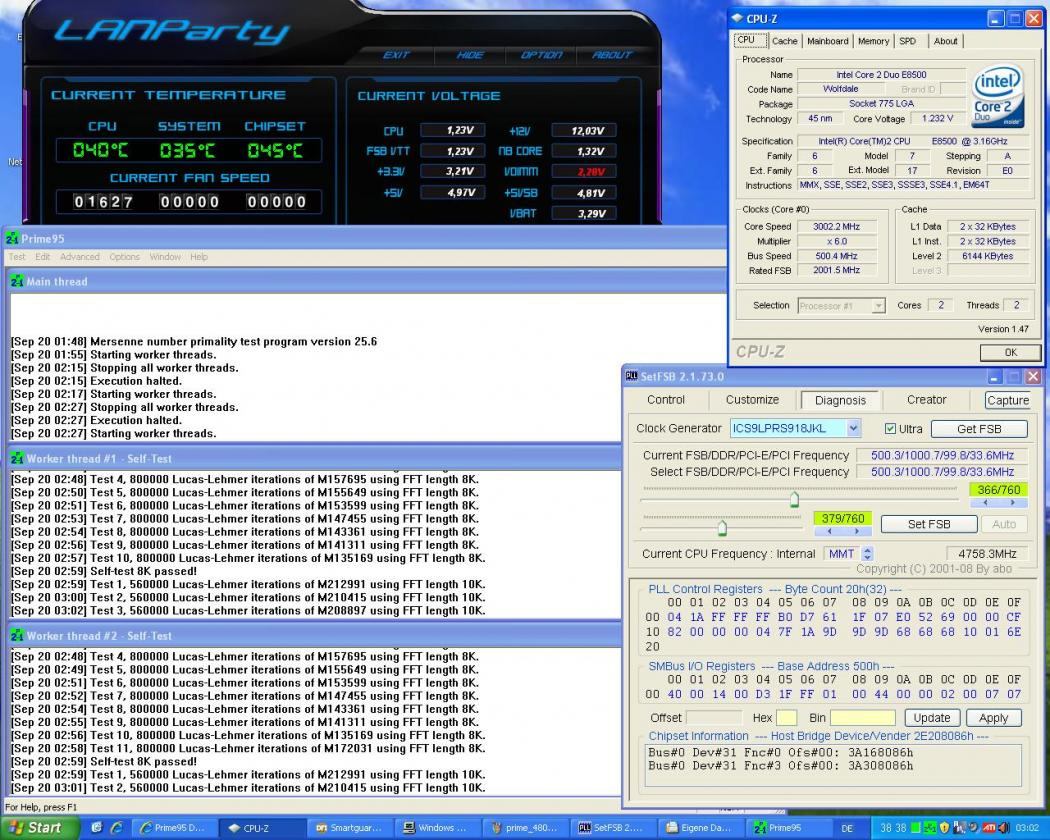Click the Update button in SetFSB
The image size is (1050, 840).
click(931, 718)
